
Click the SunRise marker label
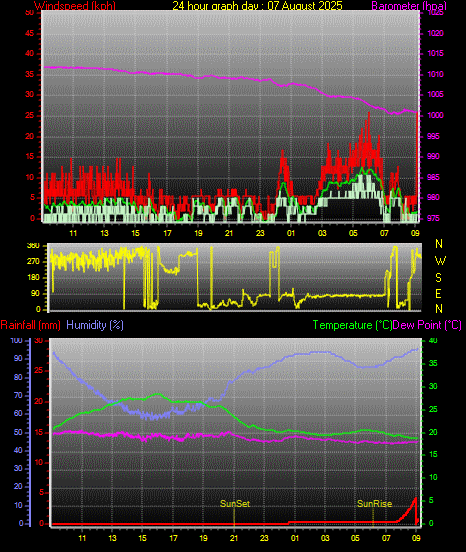tap(374, 504)
